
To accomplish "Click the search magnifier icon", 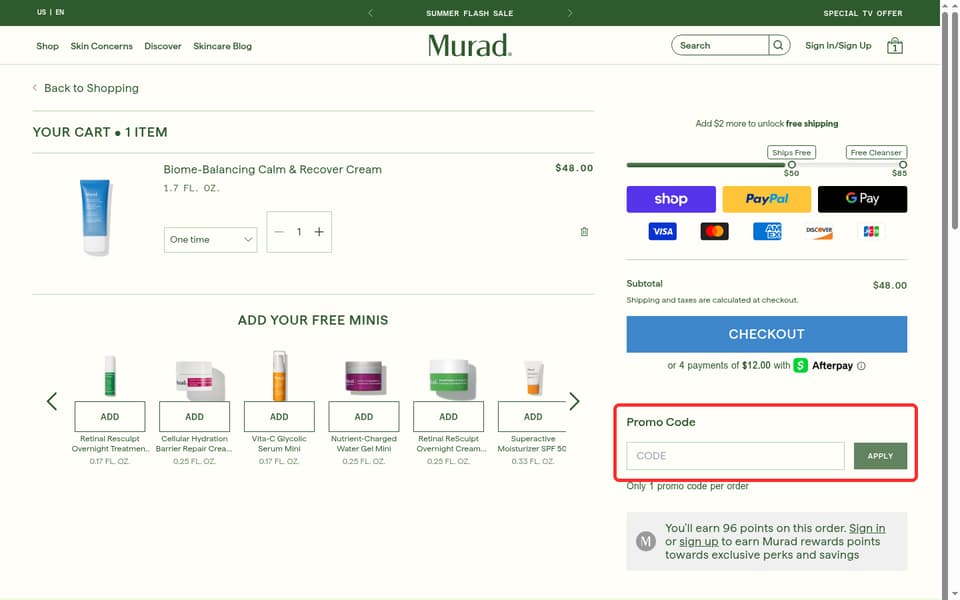I will (778, 45).
